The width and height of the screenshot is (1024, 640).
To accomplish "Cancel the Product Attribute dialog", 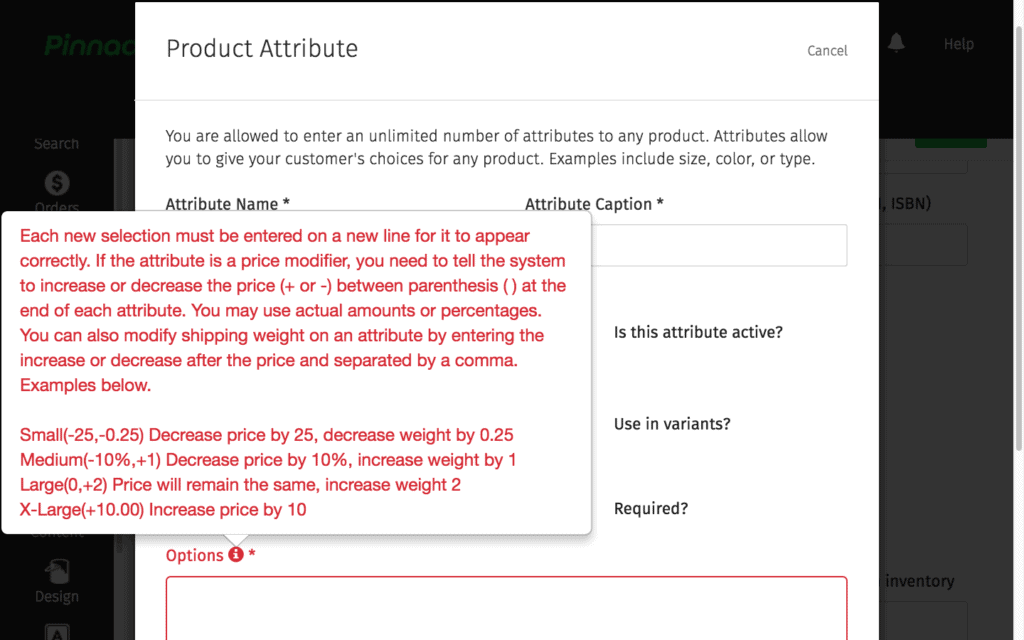I will coord(827,51).
